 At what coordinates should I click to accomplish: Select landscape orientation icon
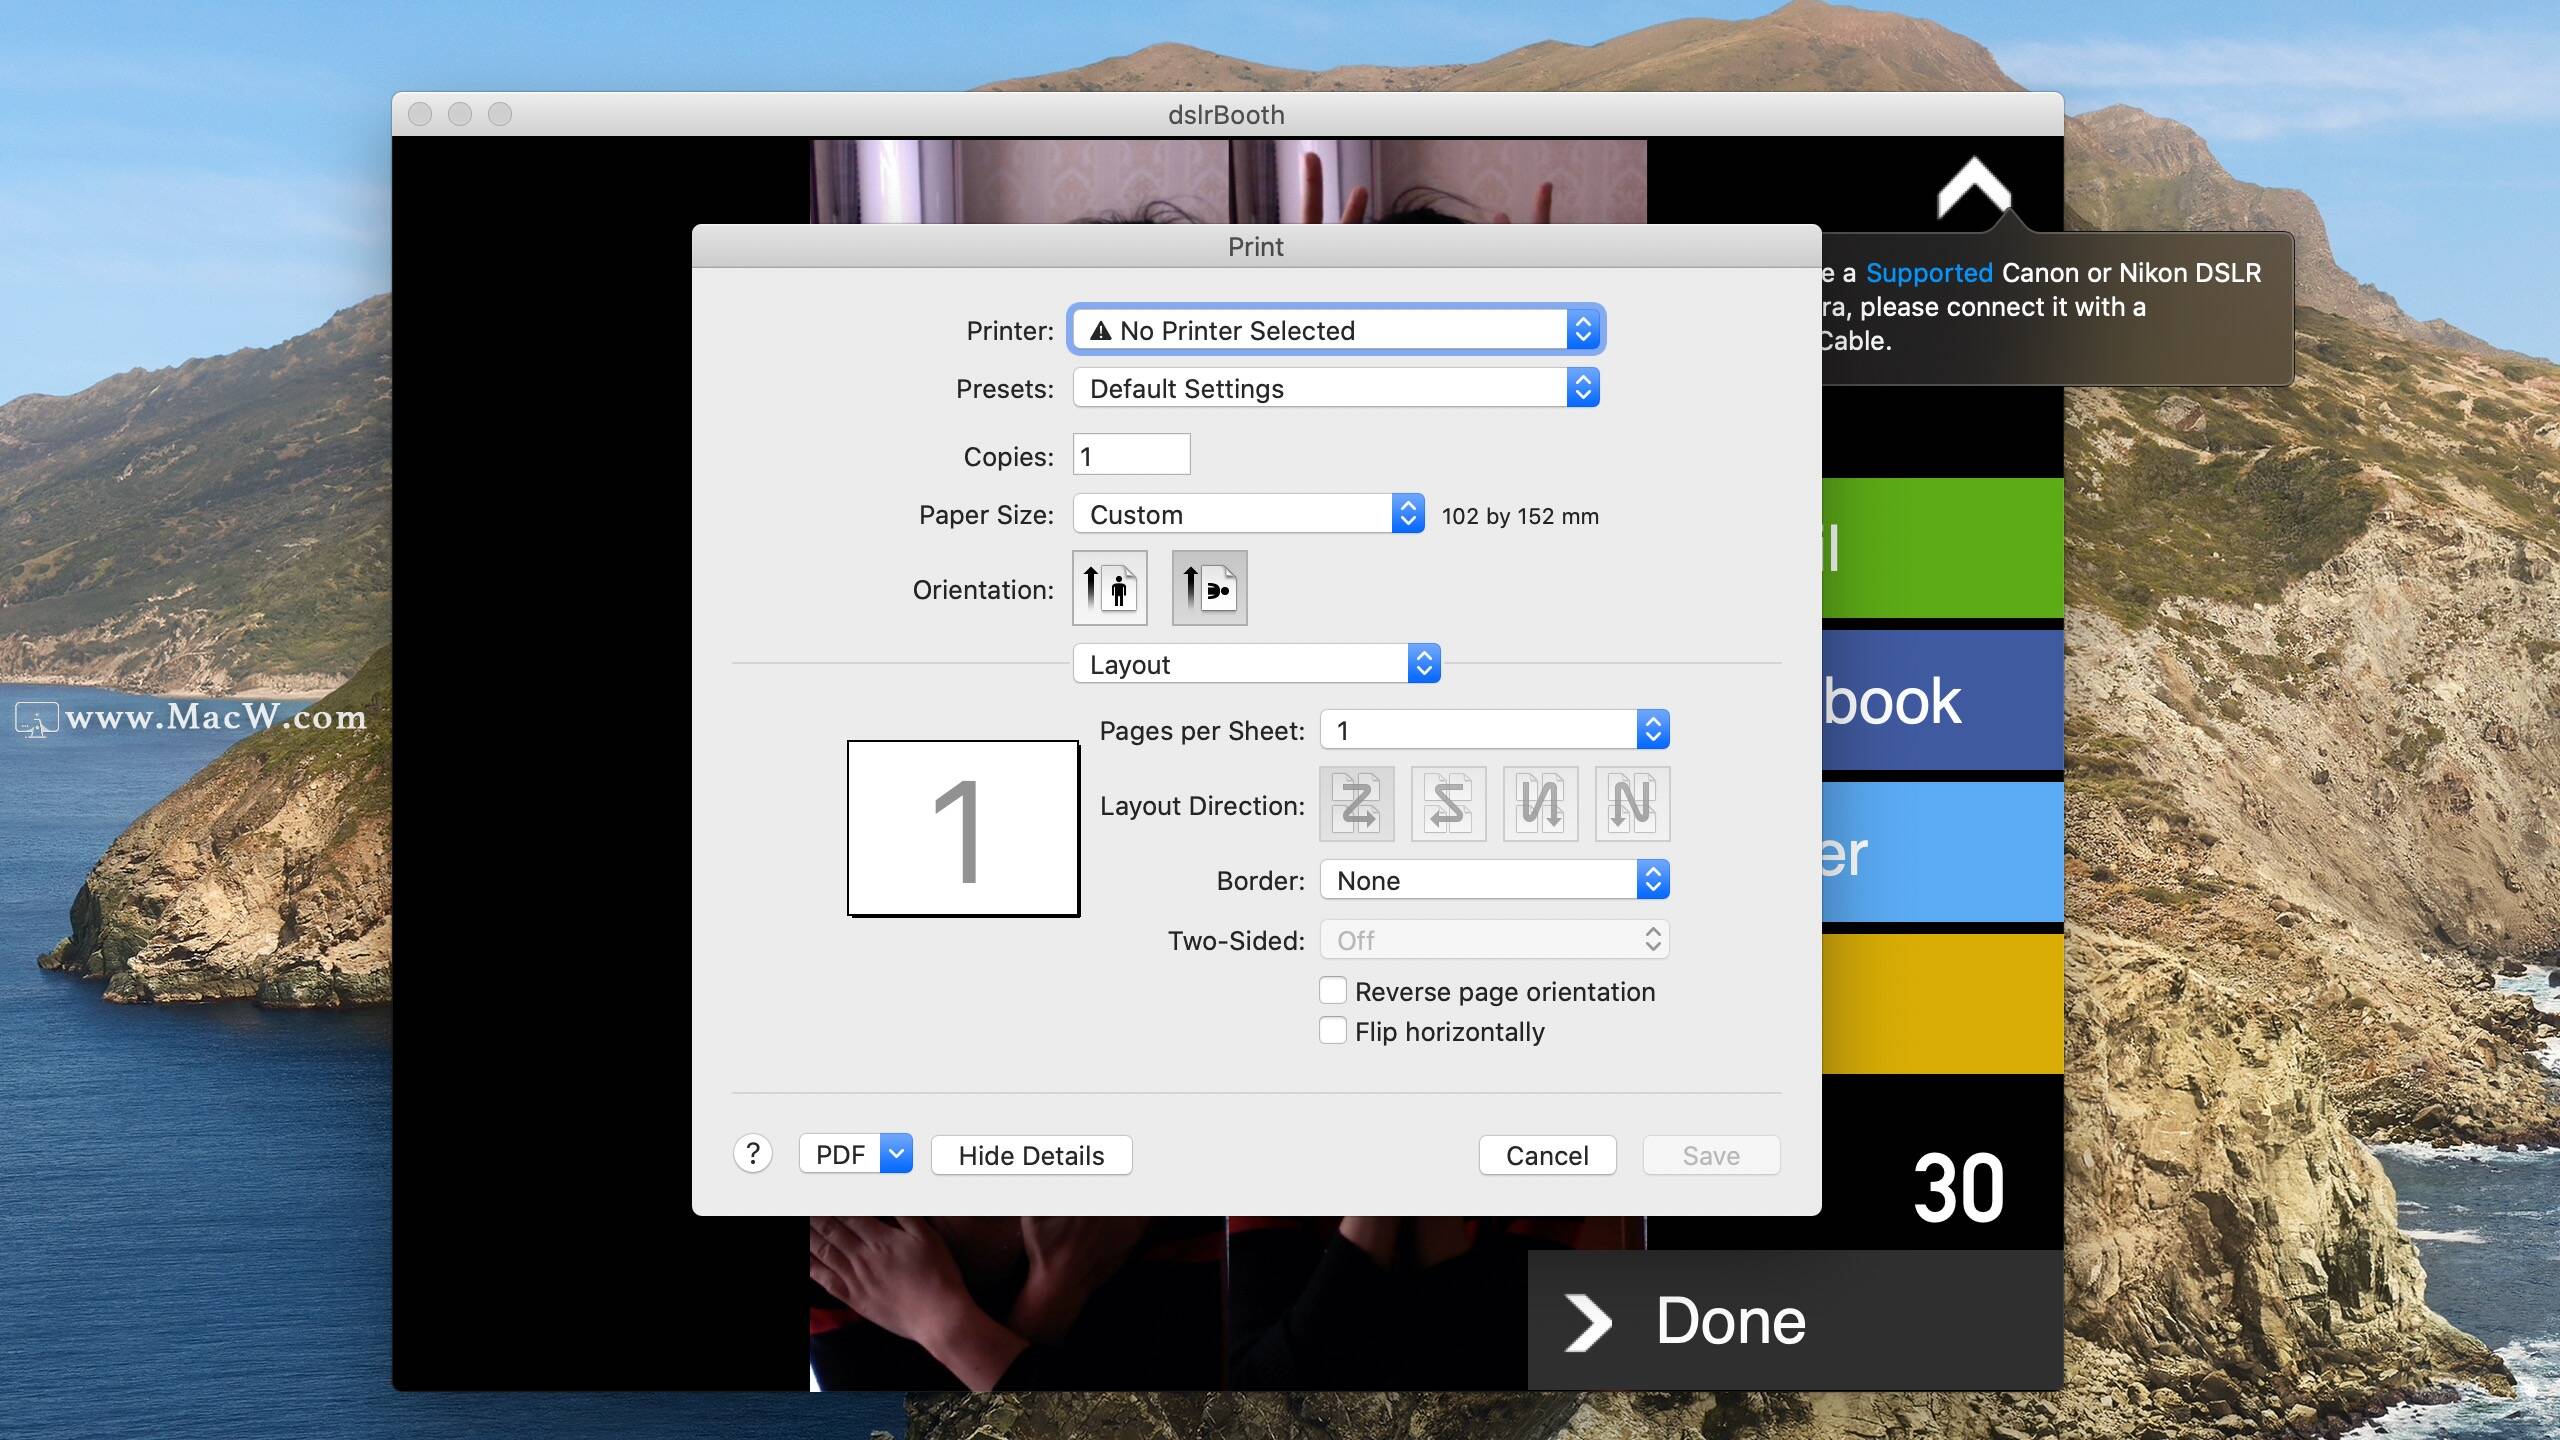coord(1209,588)
